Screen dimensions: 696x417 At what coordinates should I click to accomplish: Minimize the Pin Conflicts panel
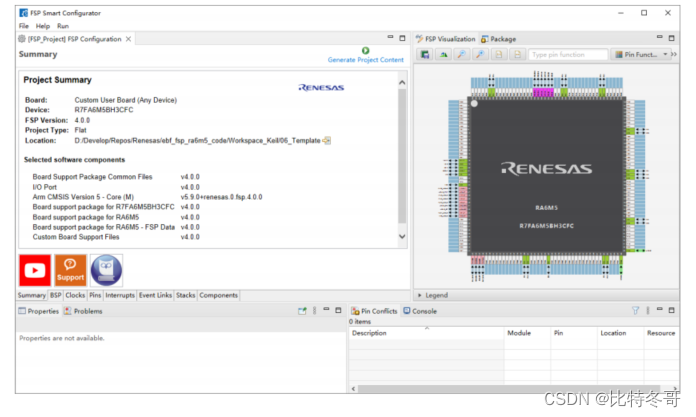click(x=660, y=310)
